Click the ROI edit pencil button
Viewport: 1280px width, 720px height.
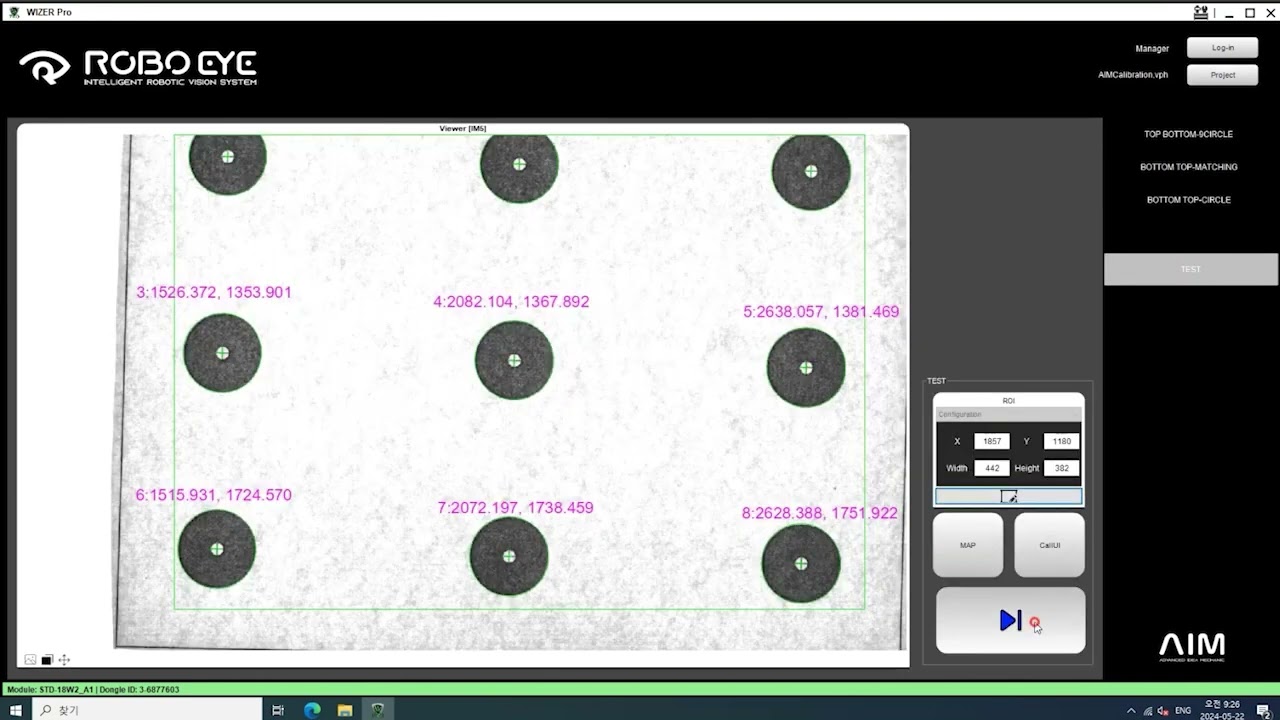click(1008, 497)
